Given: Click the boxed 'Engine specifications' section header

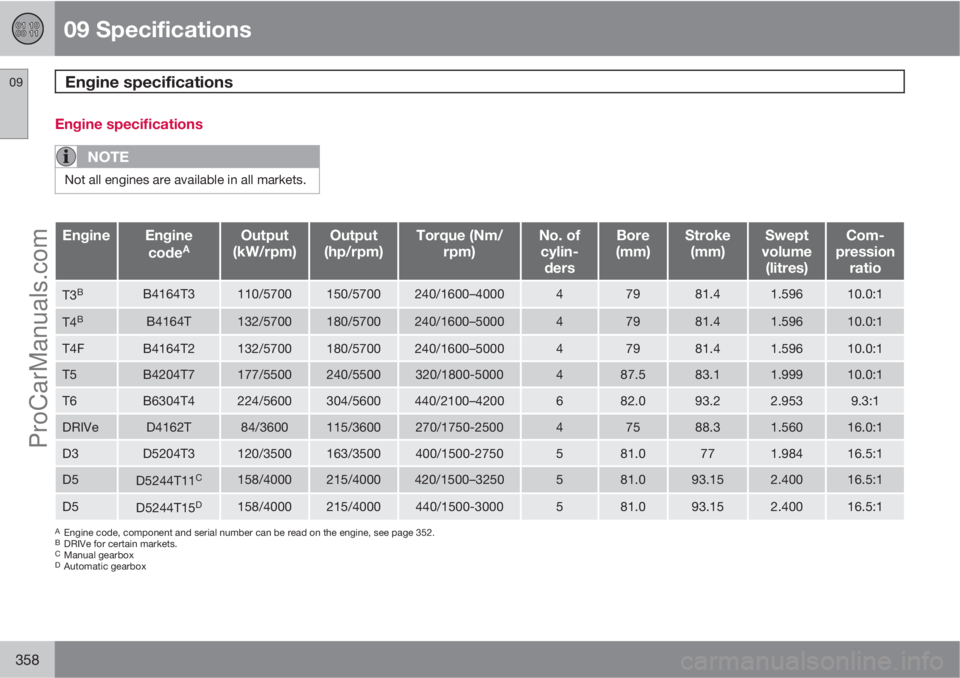Looking at the screenshot, I should click(x=479, y=82).
